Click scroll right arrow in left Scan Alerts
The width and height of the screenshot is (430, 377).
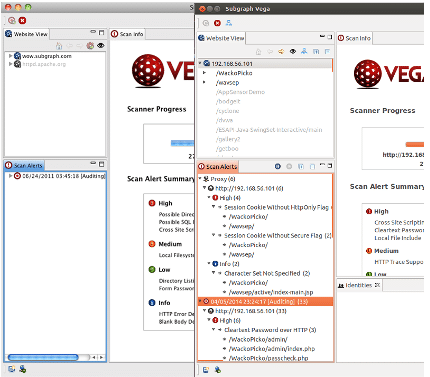pos(101,357)
